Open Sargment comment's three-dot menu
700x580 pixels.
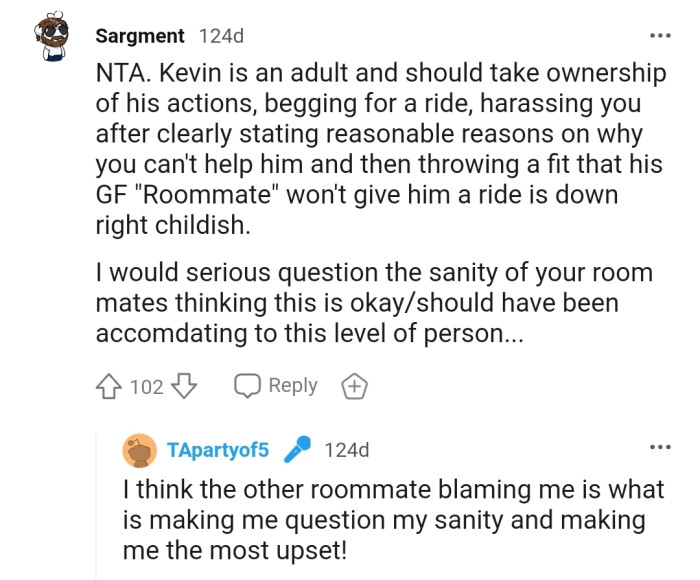pos(658,36)
